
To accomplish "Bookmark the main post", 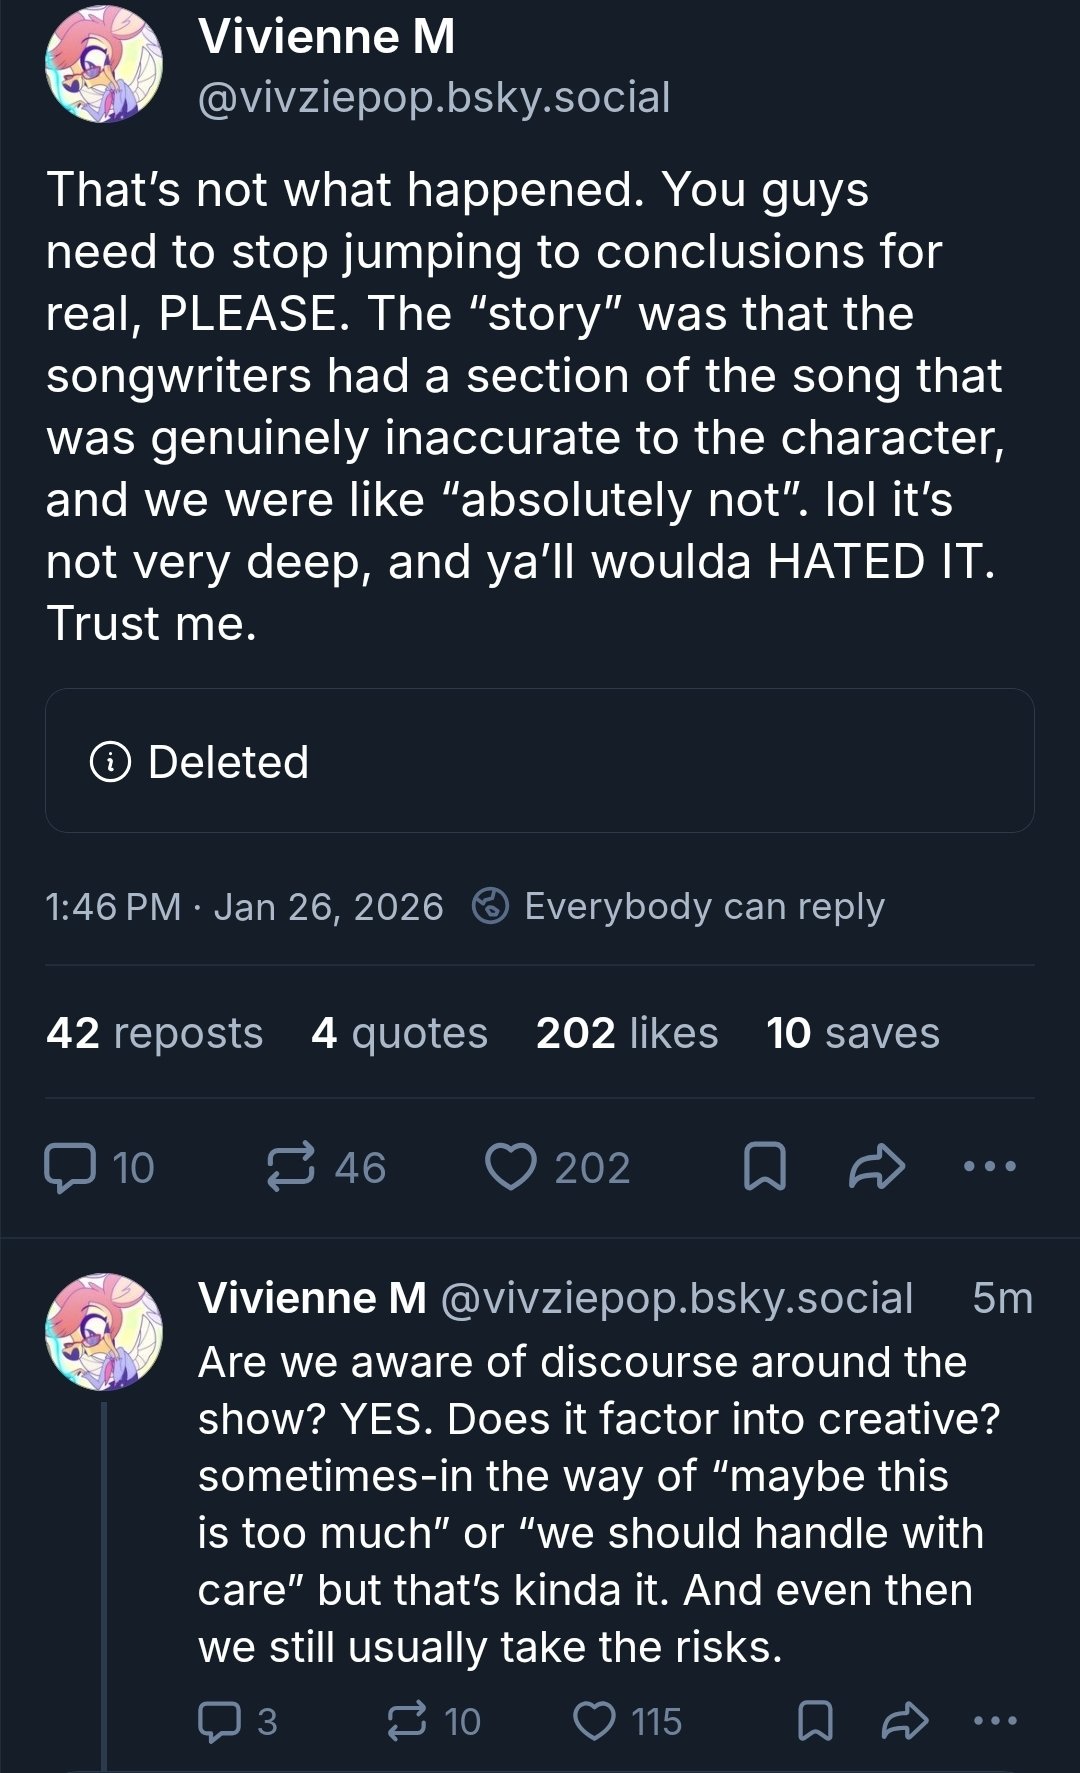I will click(x=765, y=1167).
